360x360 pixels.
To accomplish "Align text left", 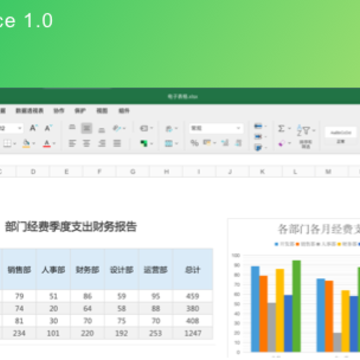I will tap(72, 143).
